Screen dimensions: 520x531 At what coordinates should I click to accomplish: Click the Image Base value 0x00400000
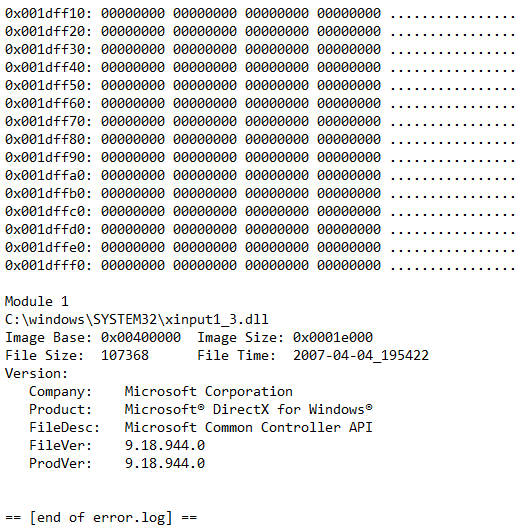pos(141,337)
